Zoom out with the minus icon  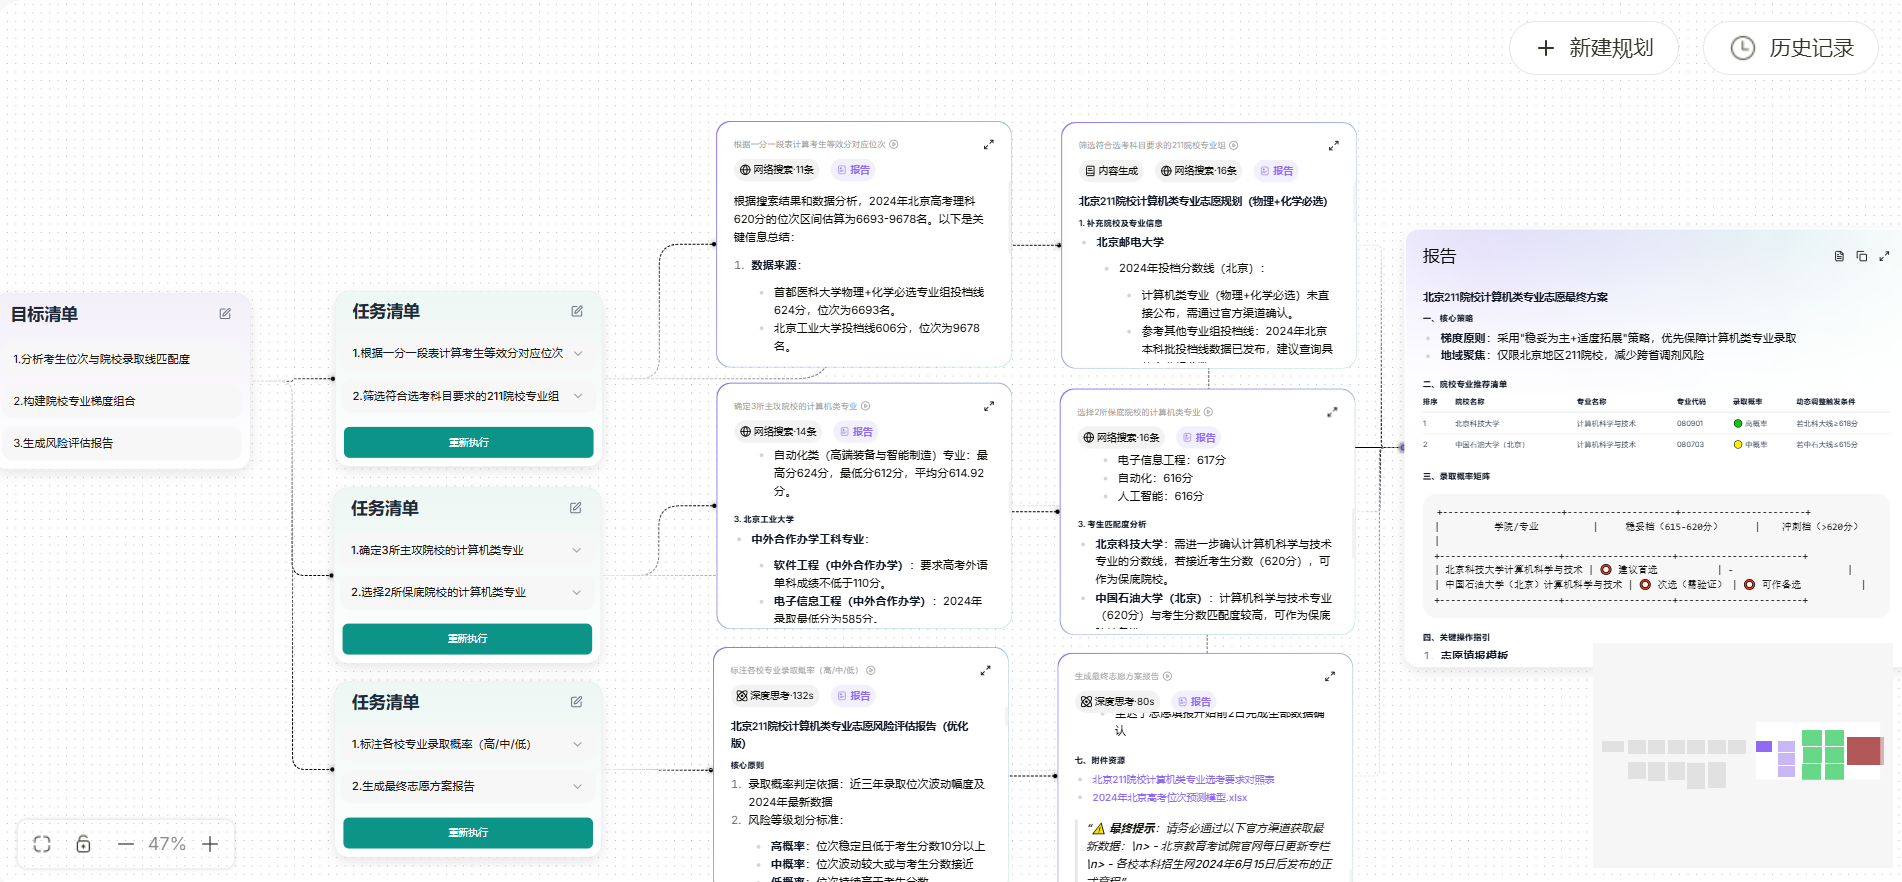[x=125, y=844]
